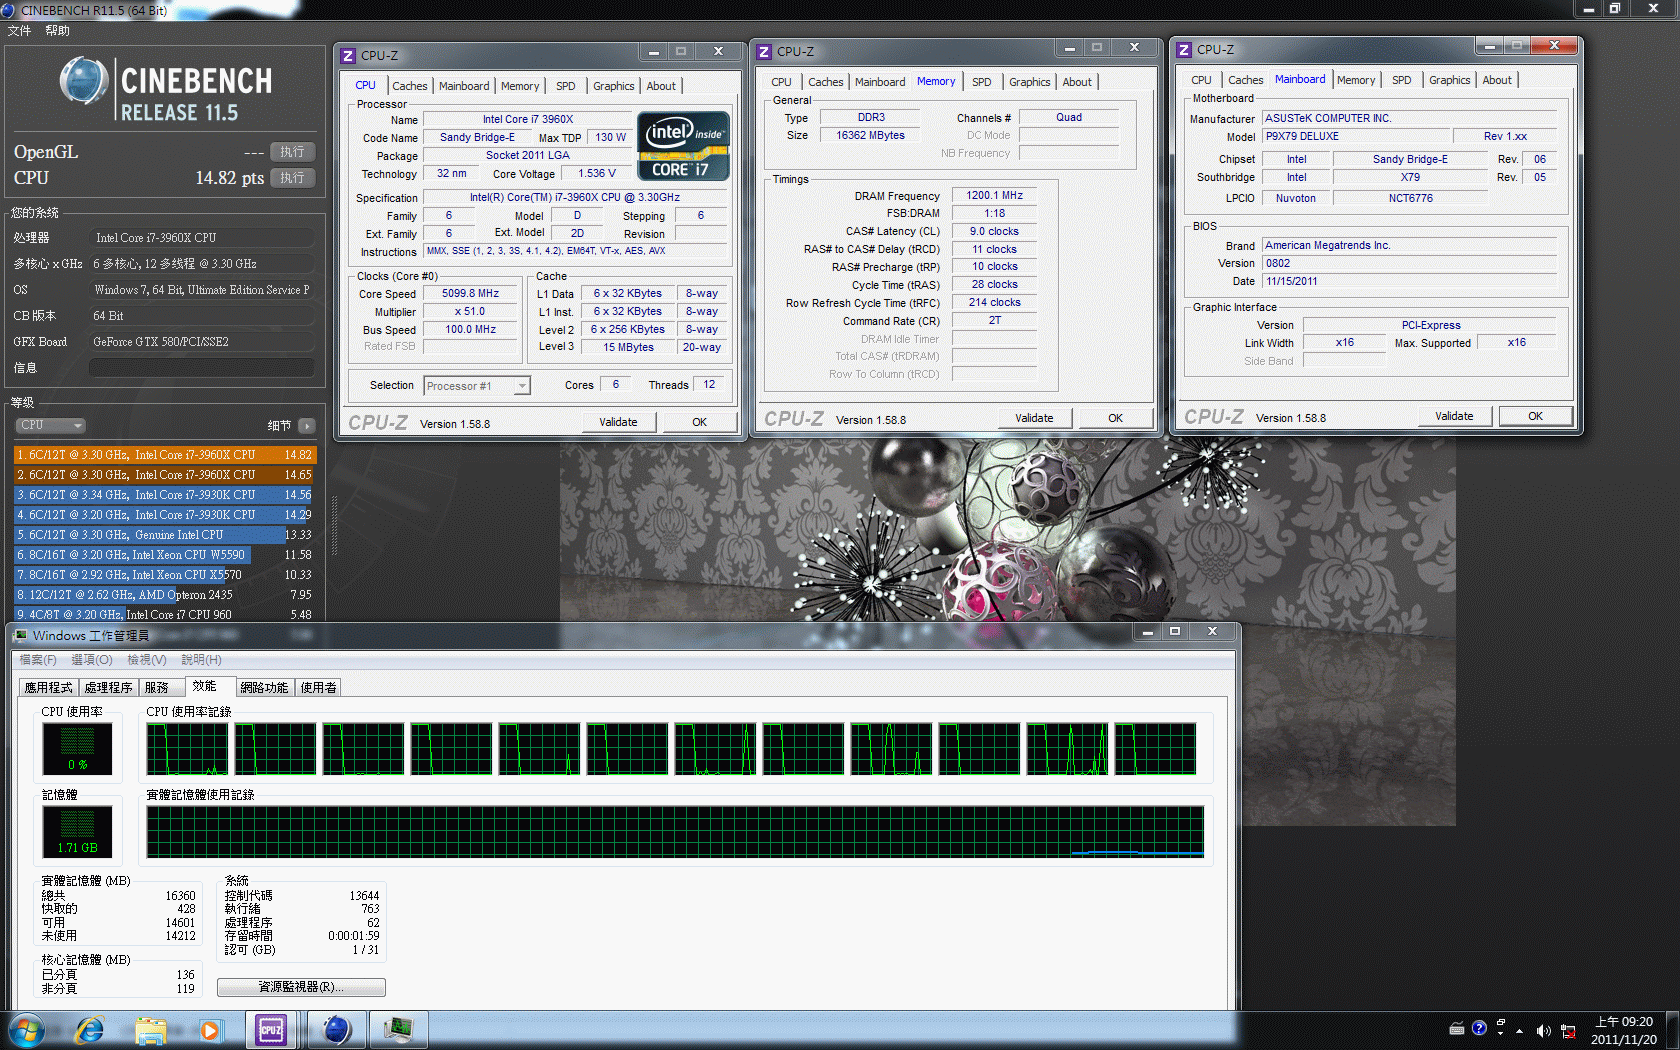
Task: Open the keyboard input language tray icon
Action: point(1457,1029)
